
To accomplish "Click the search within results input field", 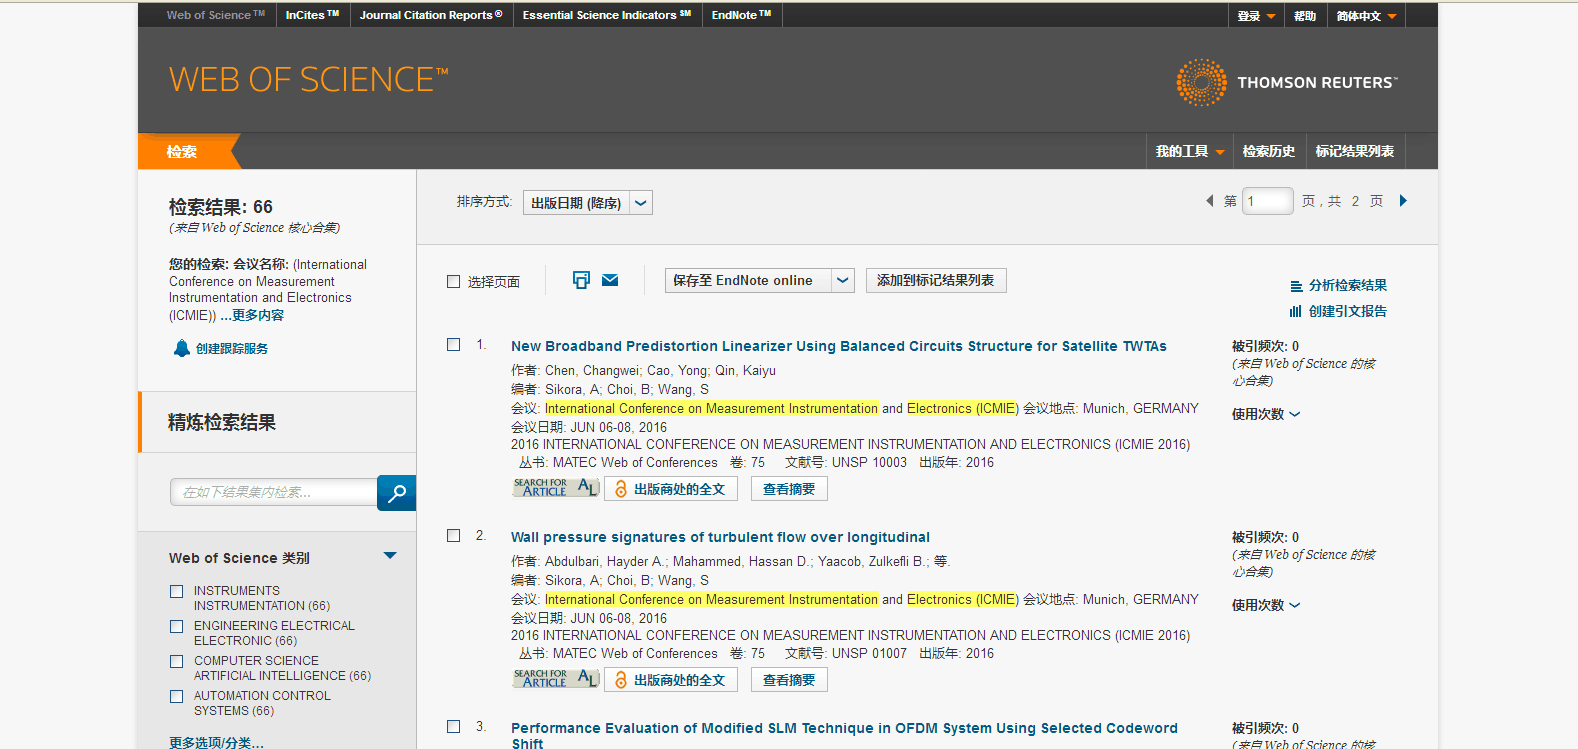I will pos(274,492).
